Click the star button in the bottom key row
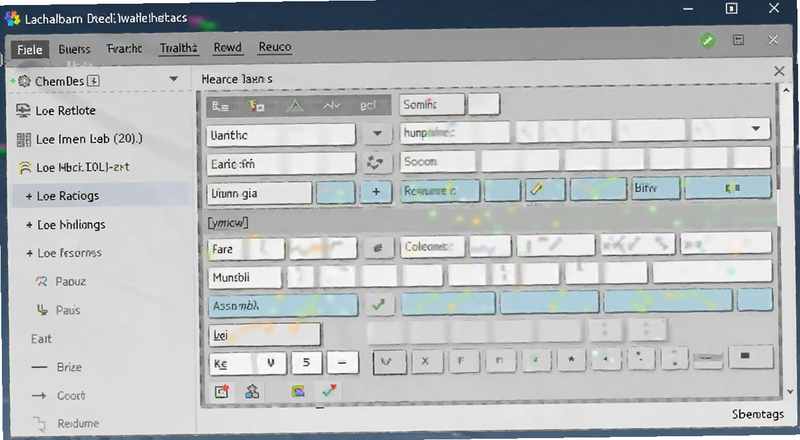Screen dimensions: 800x440 (571, 360)
